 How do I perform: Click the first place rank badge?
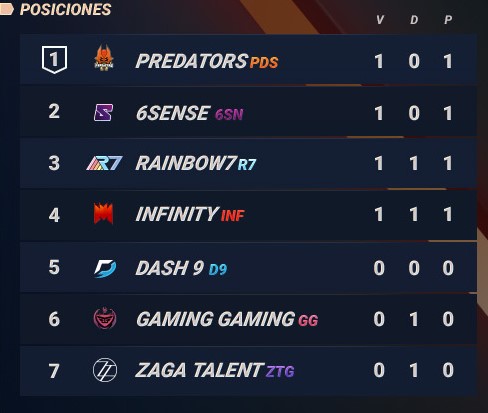pyautogui.click(x=54, y=60)
